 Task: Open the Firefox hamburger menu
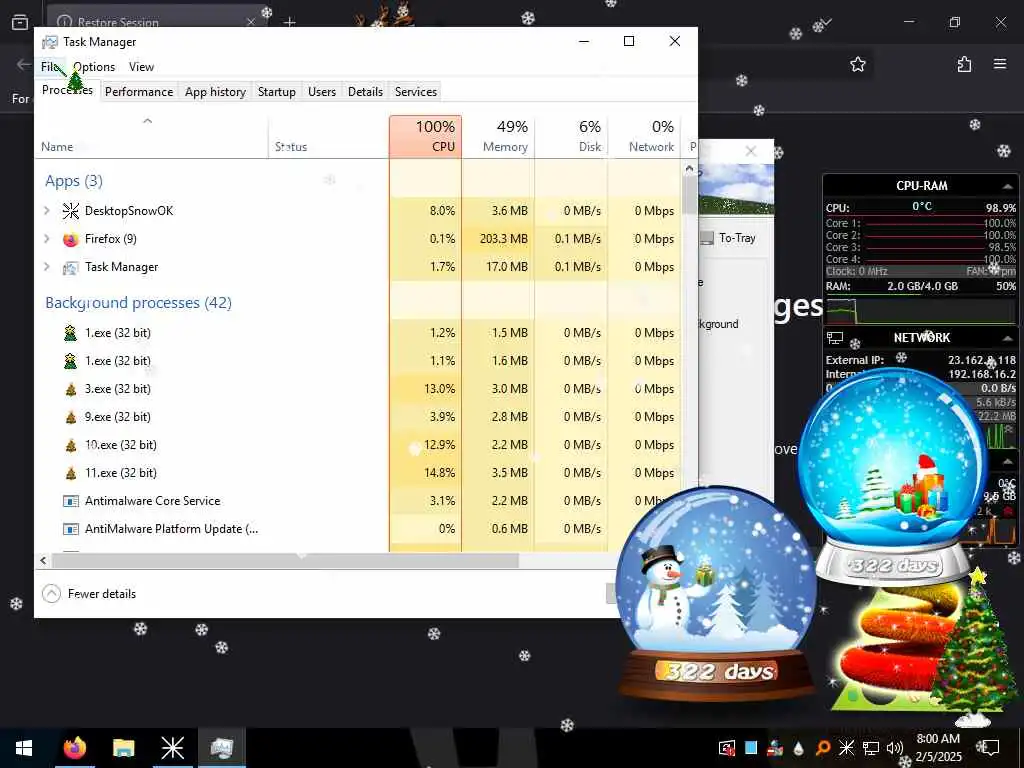1000,64
